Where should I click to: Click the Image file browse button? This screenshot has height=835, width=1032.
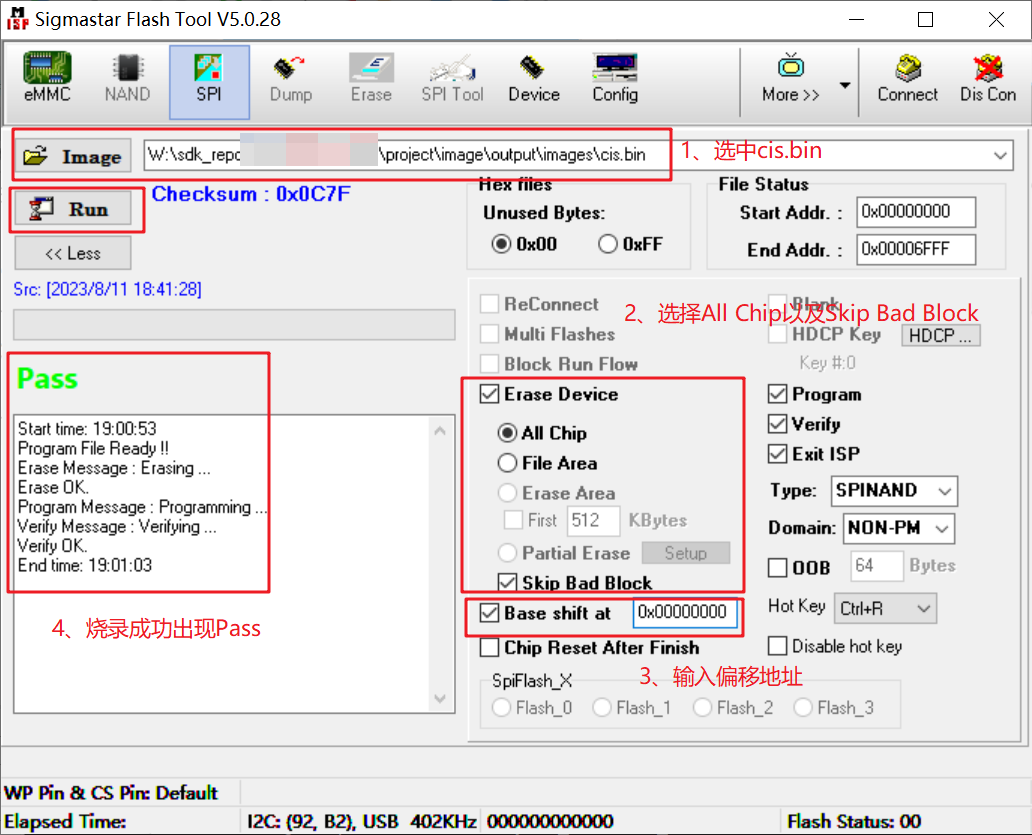coord(73,156)
